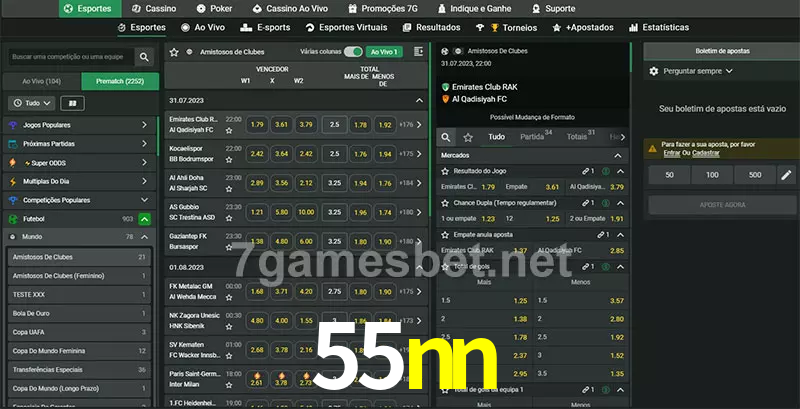Switch layout with the grid view icon

72,102
